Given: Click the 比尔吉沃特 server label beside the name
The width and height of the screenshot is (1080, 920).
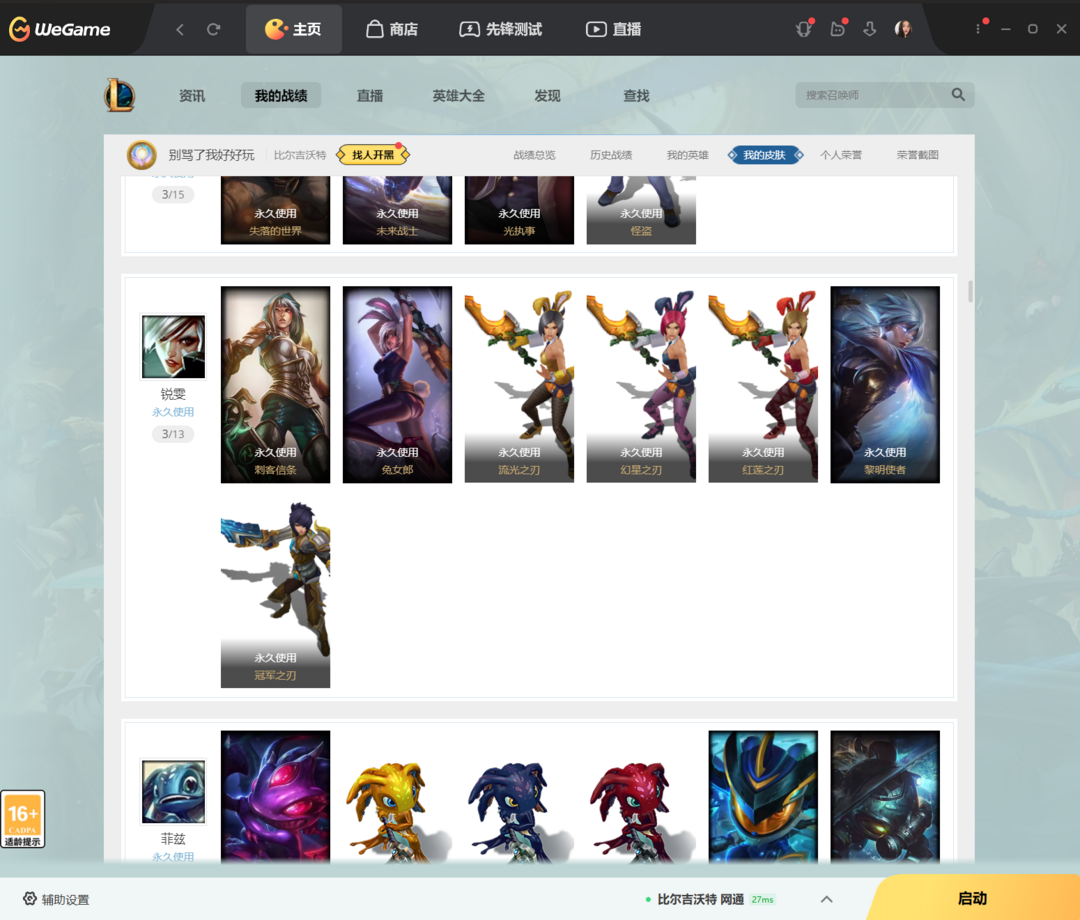Looking at the screenshot, I should [x=300, y=155].
